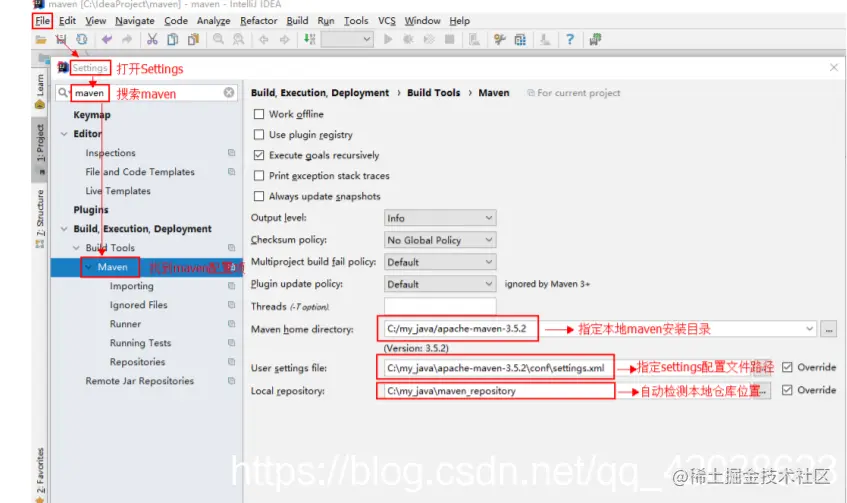Open the File menu
The width and height of the screenshot is (847, 503).
[x=42, y=21]
